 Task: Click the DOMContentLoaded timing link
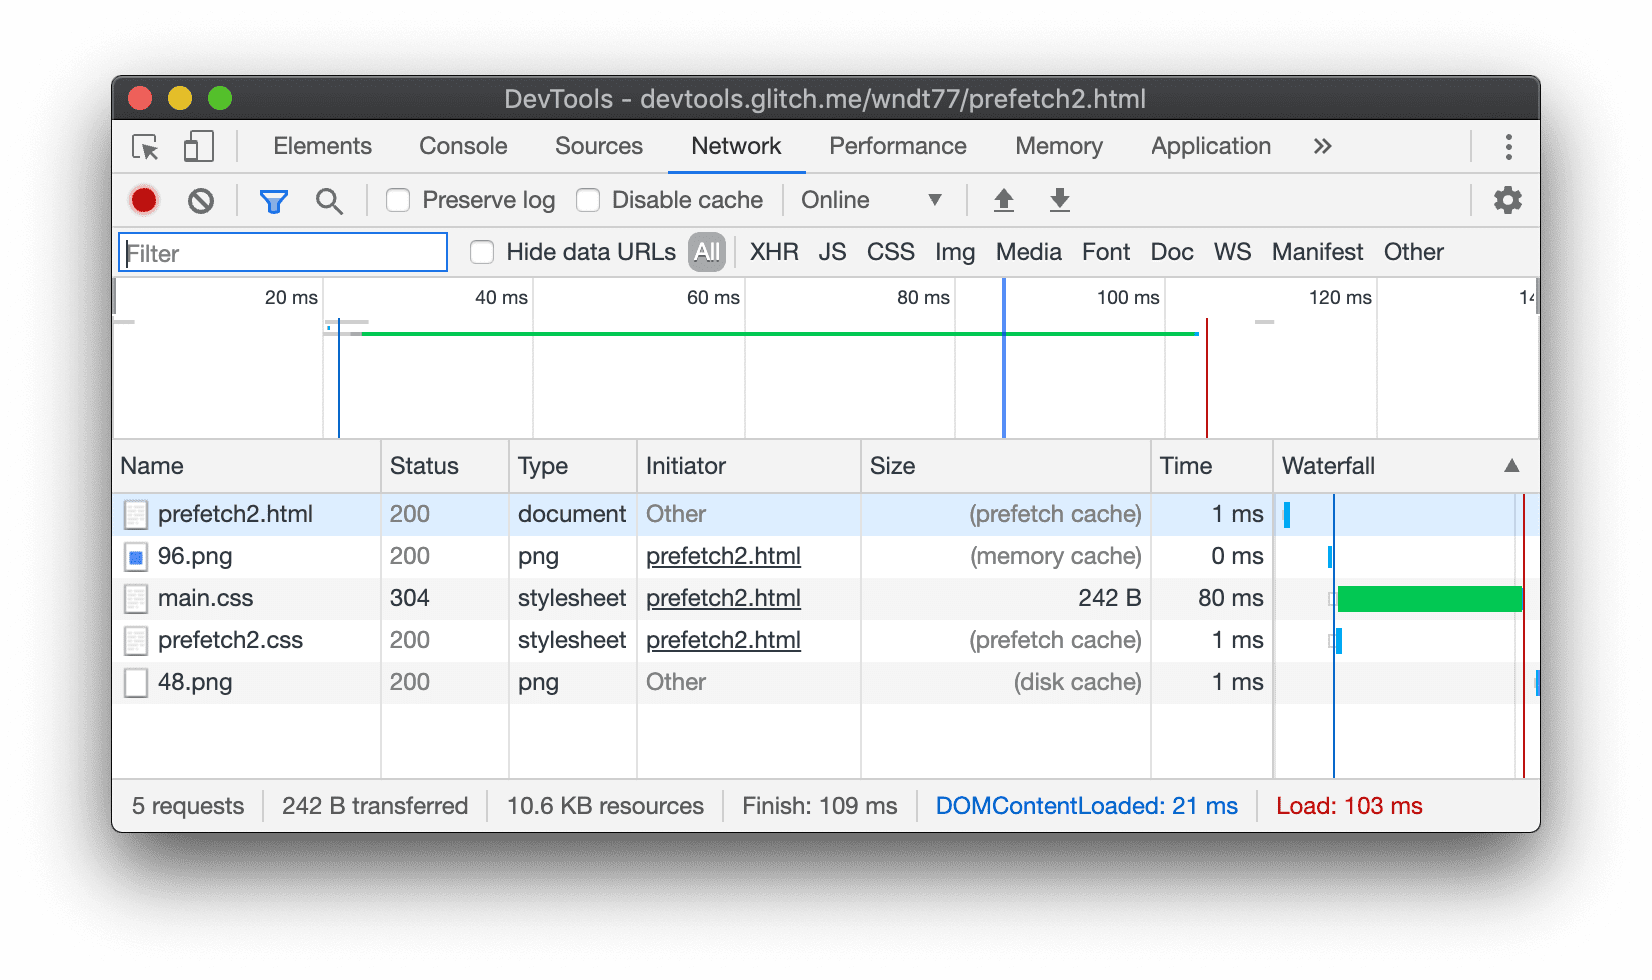point(1086,805)
